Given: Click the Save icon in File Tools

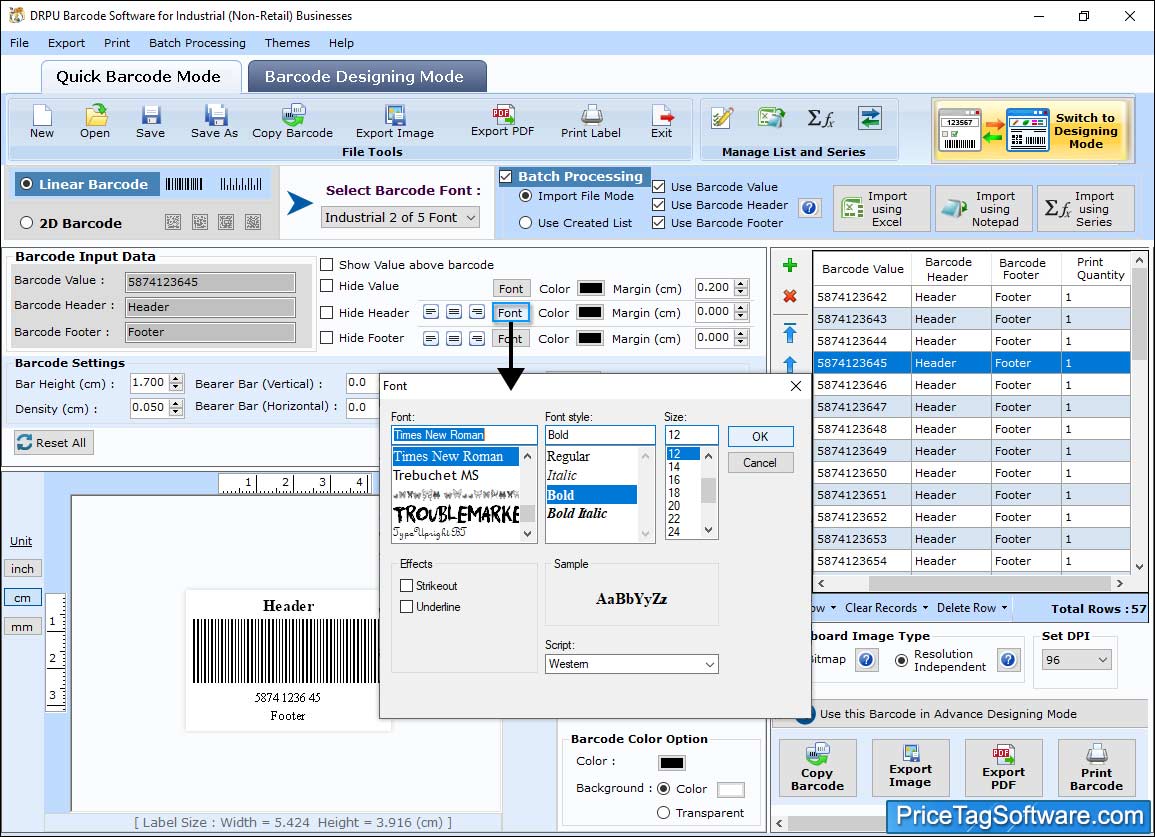Looking at the screenshot, I should coord(150,122).
